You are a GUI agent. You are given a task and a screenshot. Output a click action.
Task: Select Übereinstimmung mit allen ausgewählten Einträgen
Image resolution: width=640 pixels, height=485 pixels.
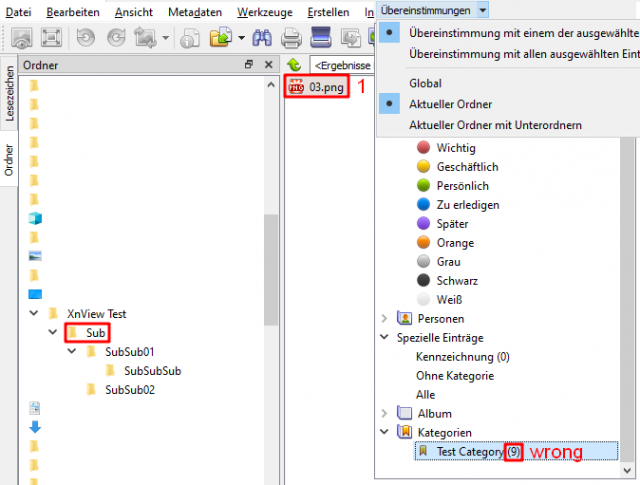524,54
